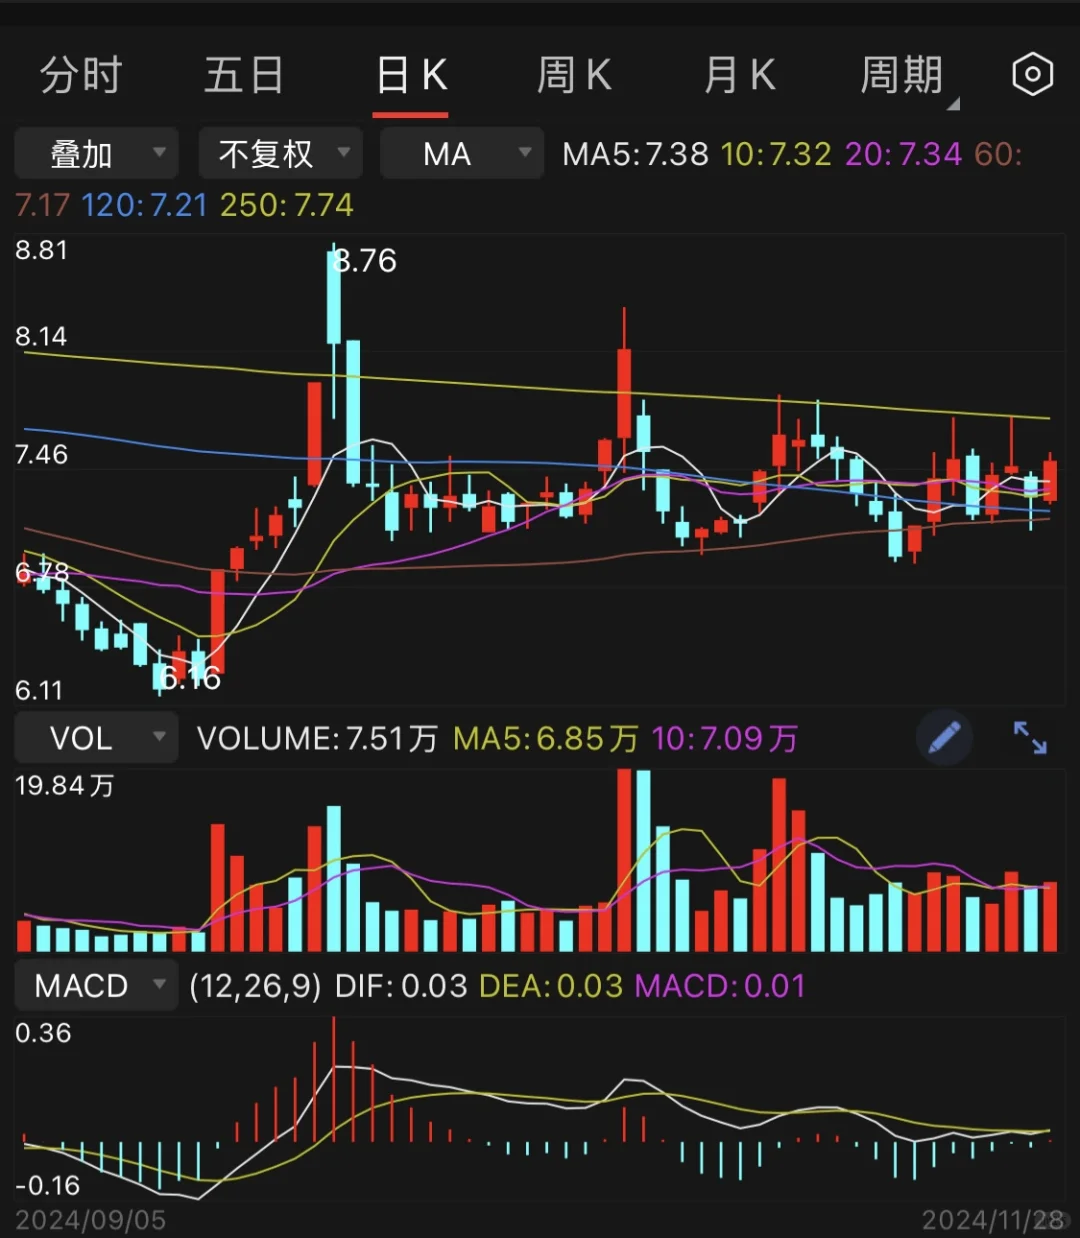Tap the VOLUME:7.51万 readout
The image size is (1080, 1238).
pyautogui.click(x=317, y=739)
